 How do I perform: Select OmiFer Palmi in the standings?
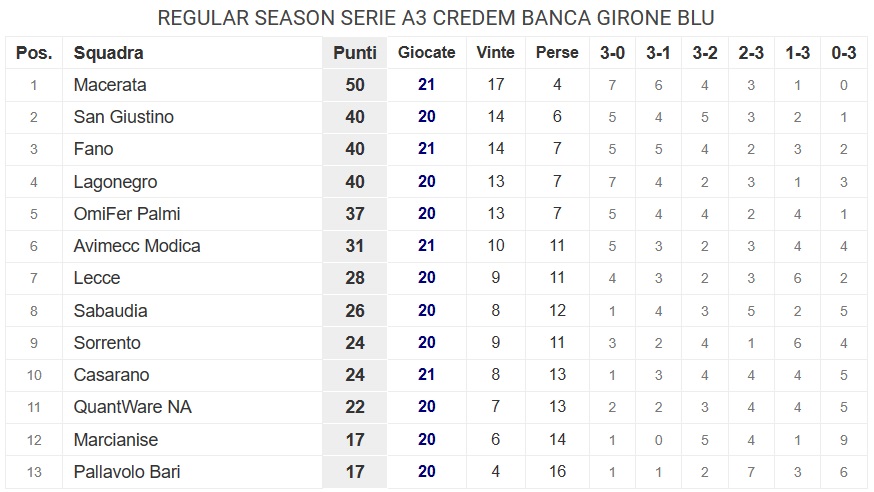[127, 214]
